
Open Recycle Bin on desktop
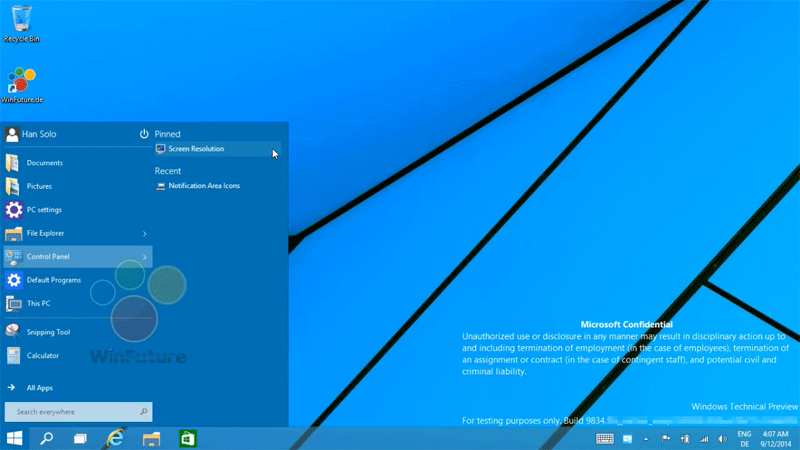pyautogui.click(x=21, y=20)
